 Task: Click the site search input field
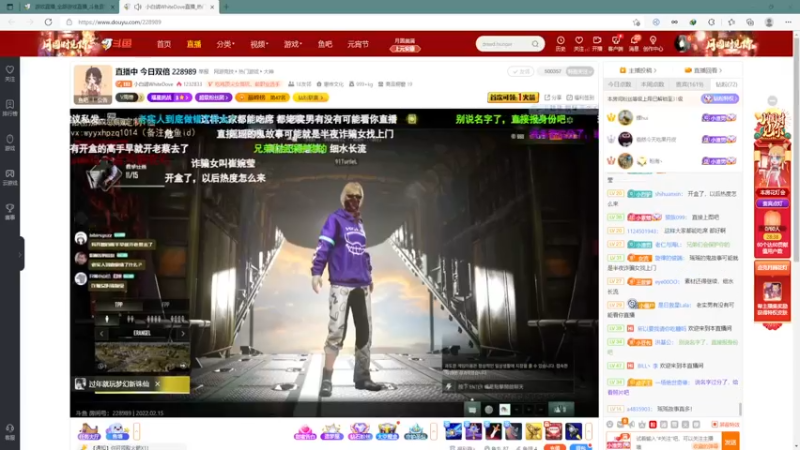click(504, 44)
